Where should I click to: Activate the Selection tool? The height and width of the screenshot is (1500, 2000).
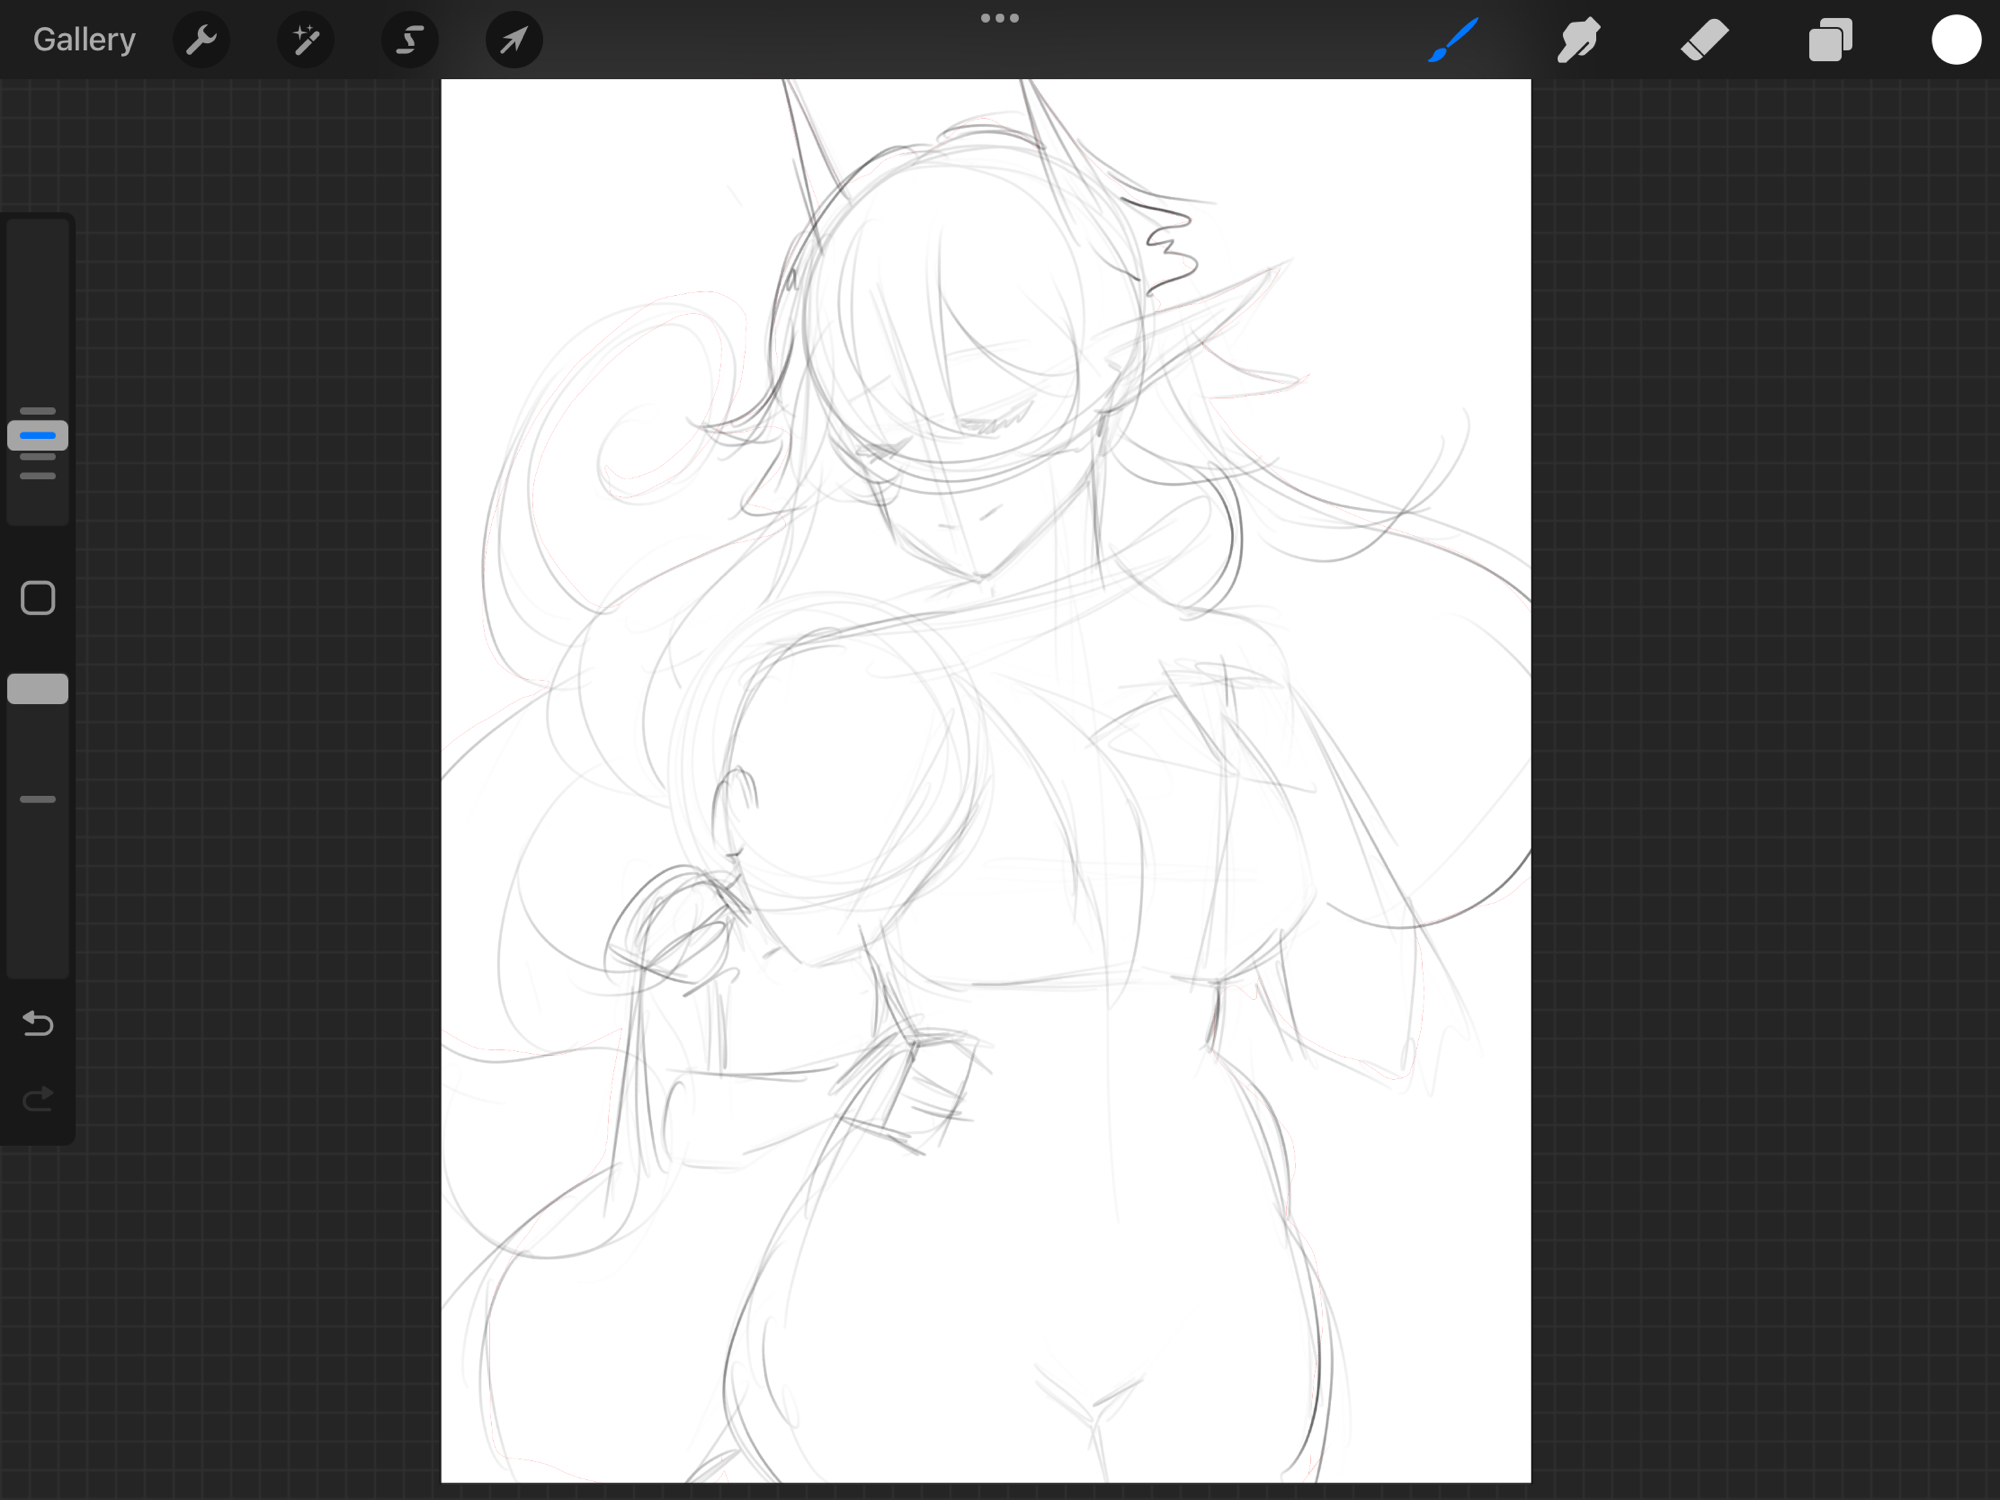pyautogui.click(x=410, y=40)
